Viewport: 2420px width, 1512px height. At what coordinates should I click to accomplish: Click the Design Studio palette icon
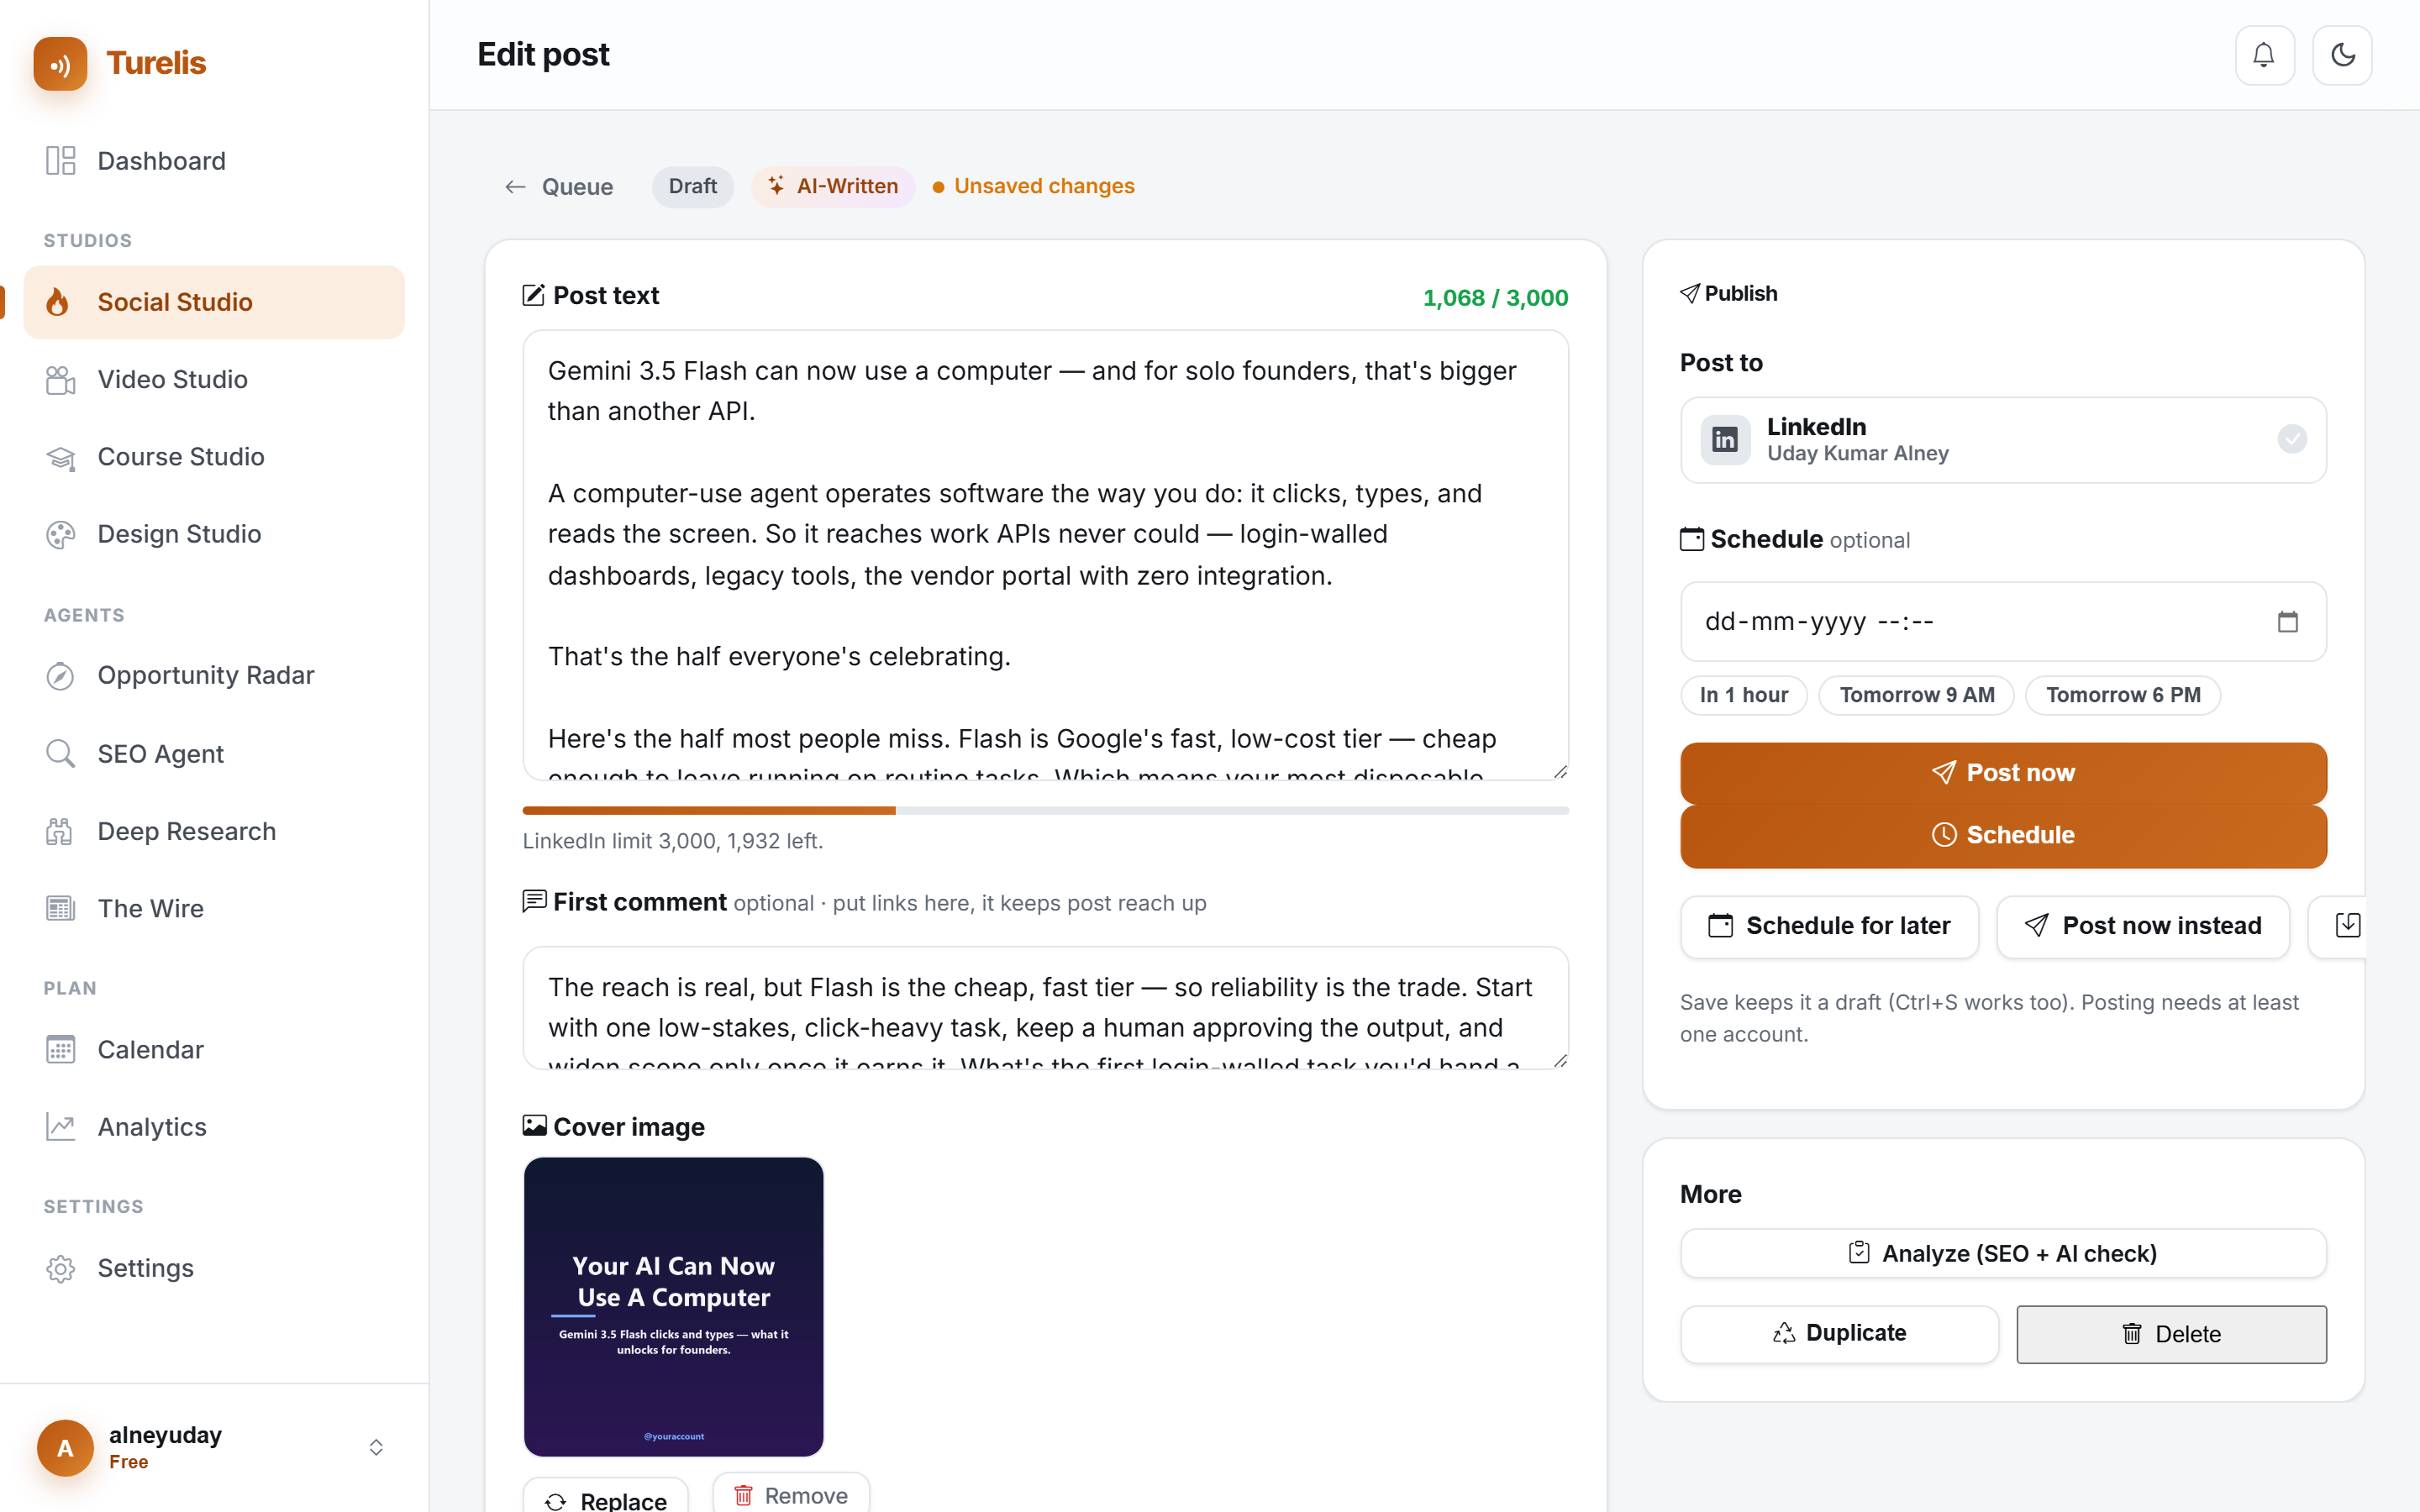[x=61, y=534]
